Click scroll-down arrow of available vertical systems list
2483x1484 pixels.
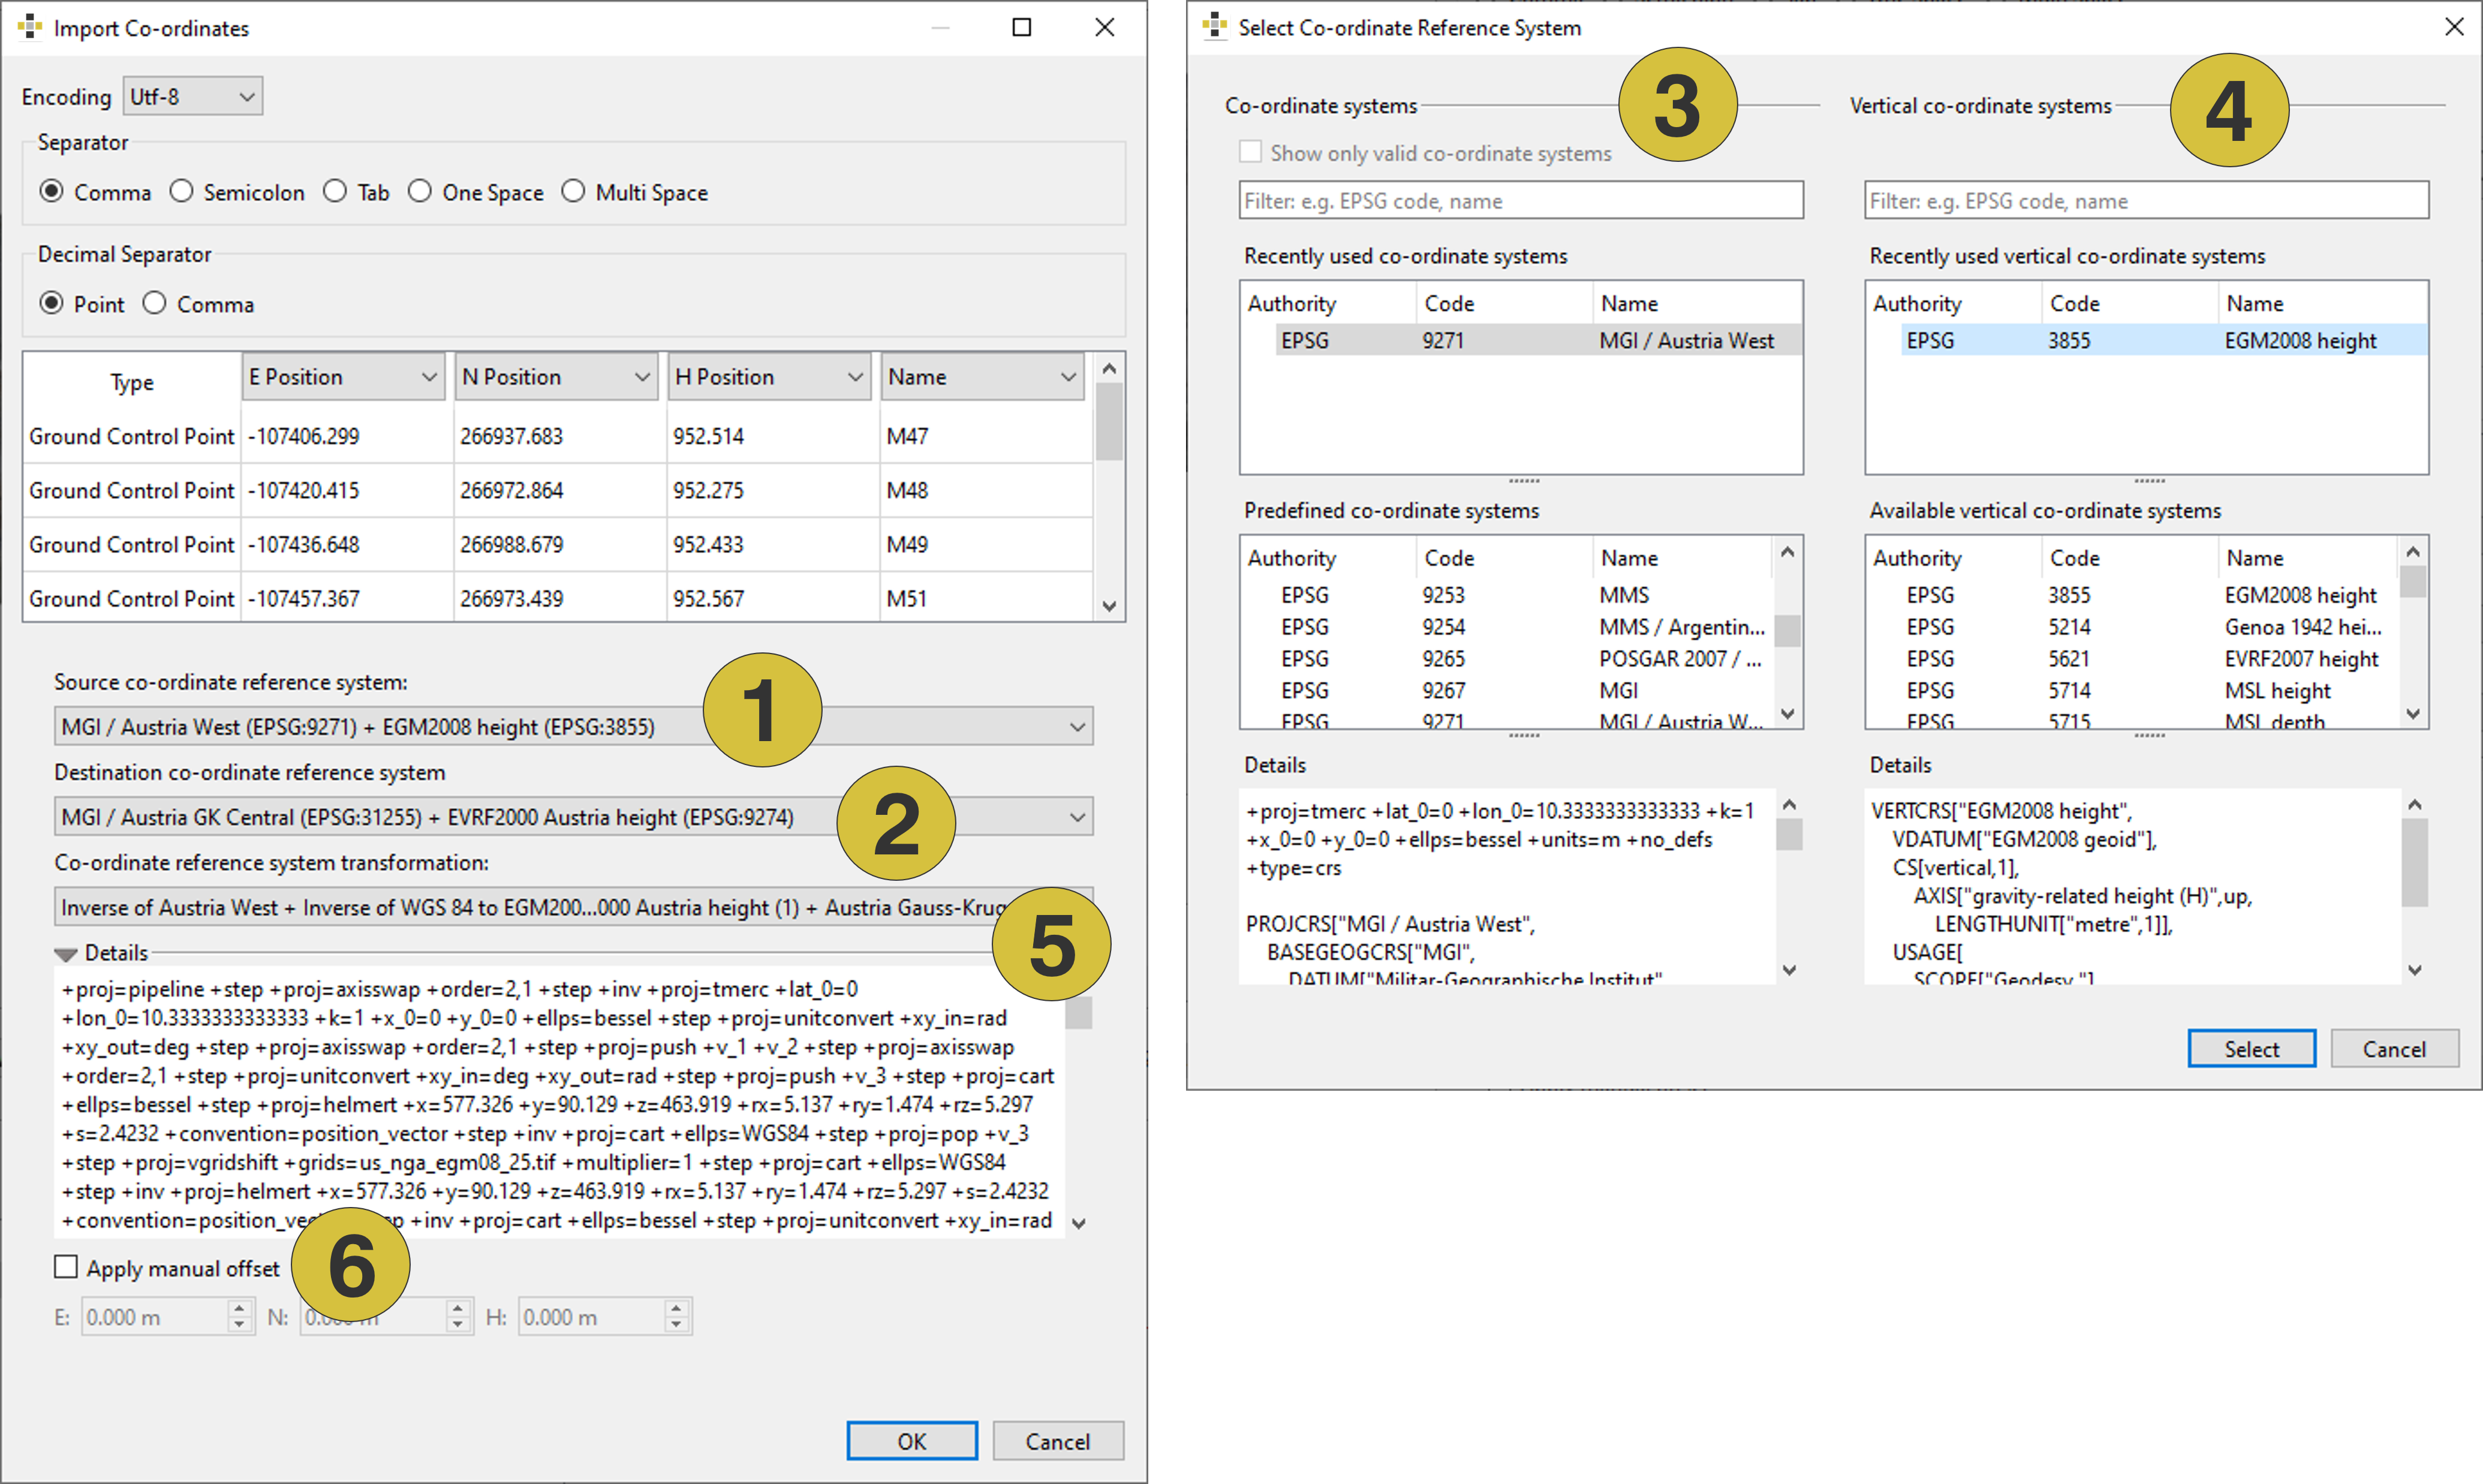tap(2413, 714)
